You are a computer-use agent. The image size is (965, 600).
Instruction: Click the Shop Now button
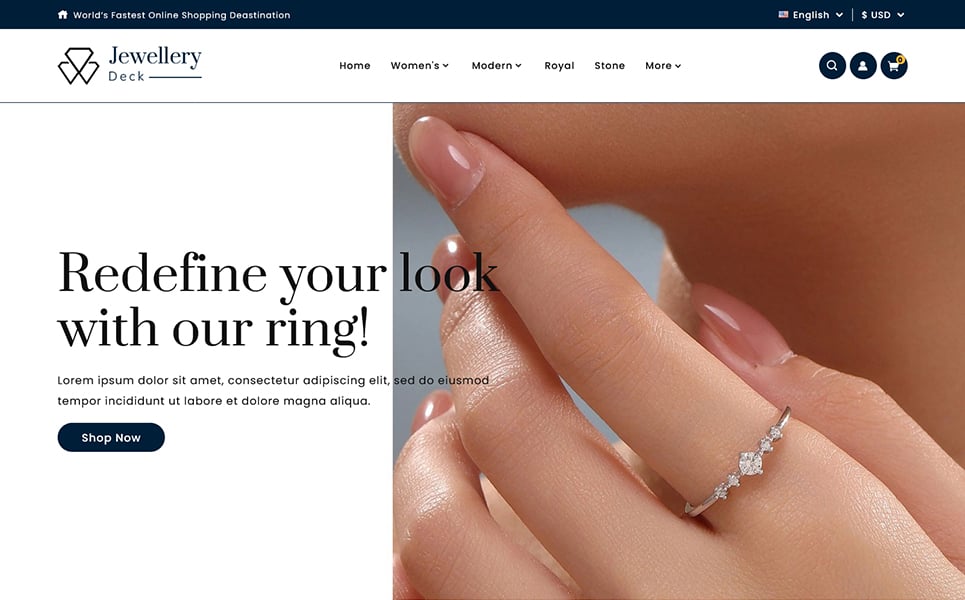coord(111,438)
